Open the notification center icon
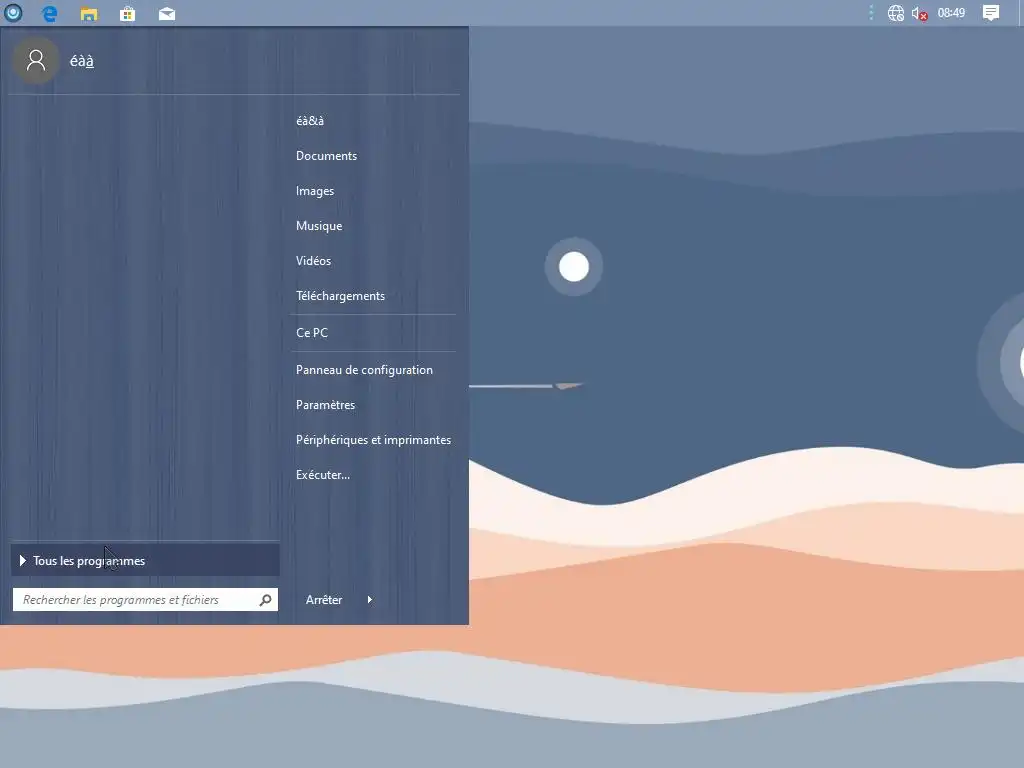The image size is (1024, 768). pos(991,13)
